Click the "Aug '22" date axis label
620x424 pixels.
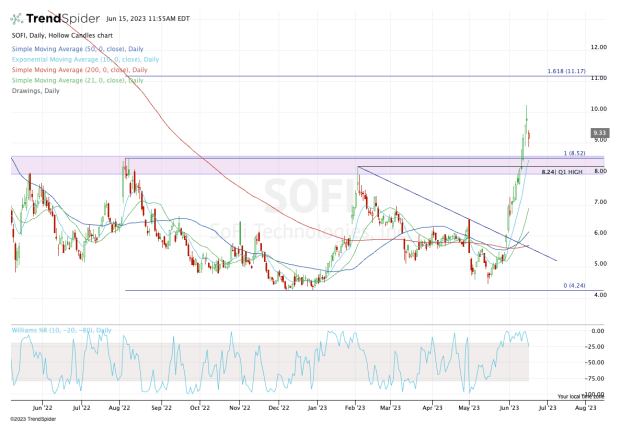pyautogui.click(x=119, y=408)
